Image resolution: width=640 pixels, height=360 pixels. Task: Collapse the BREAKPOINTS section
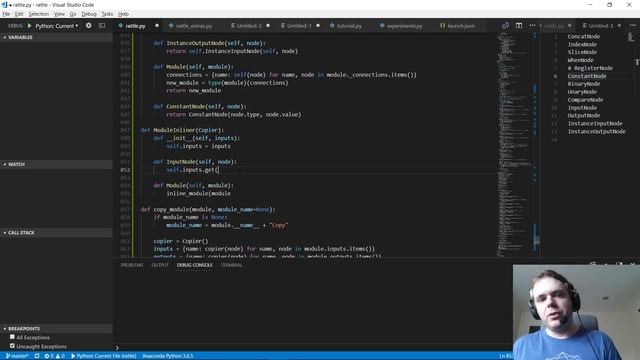tap(56, 328)
